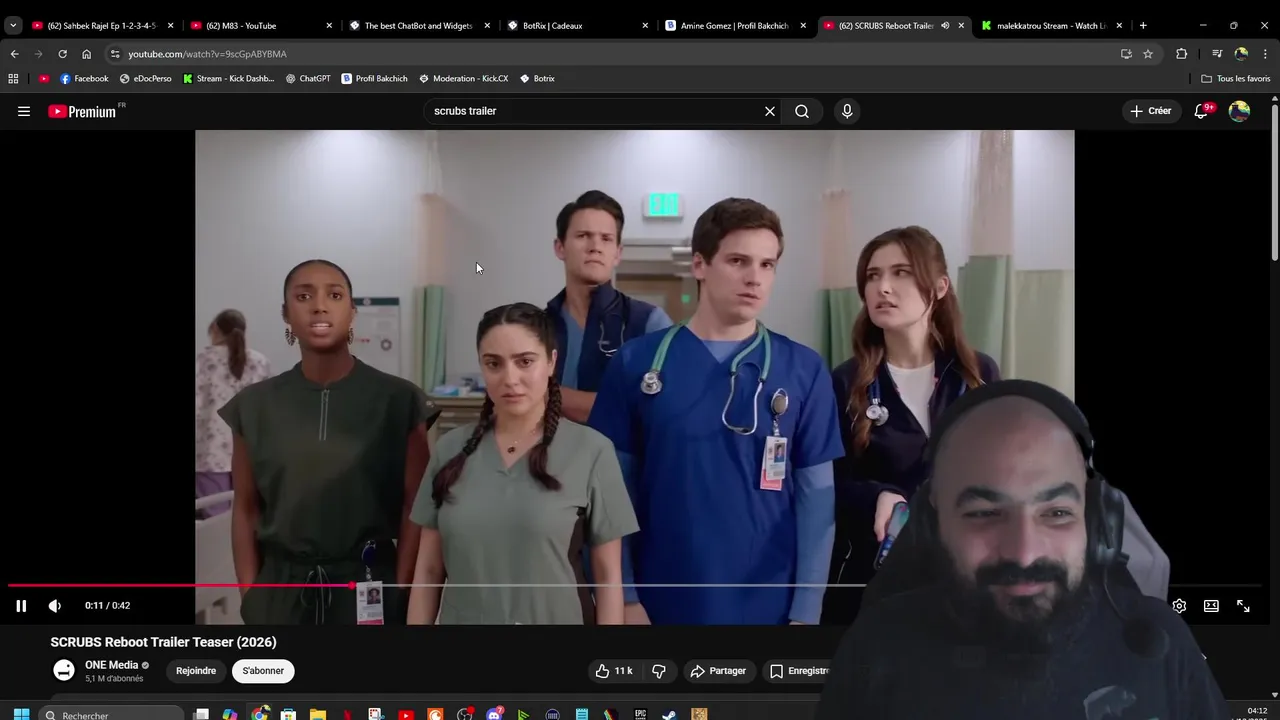Open the tab search dropdown
Screen dimensions: 1280x720
(x=13, y=25)
